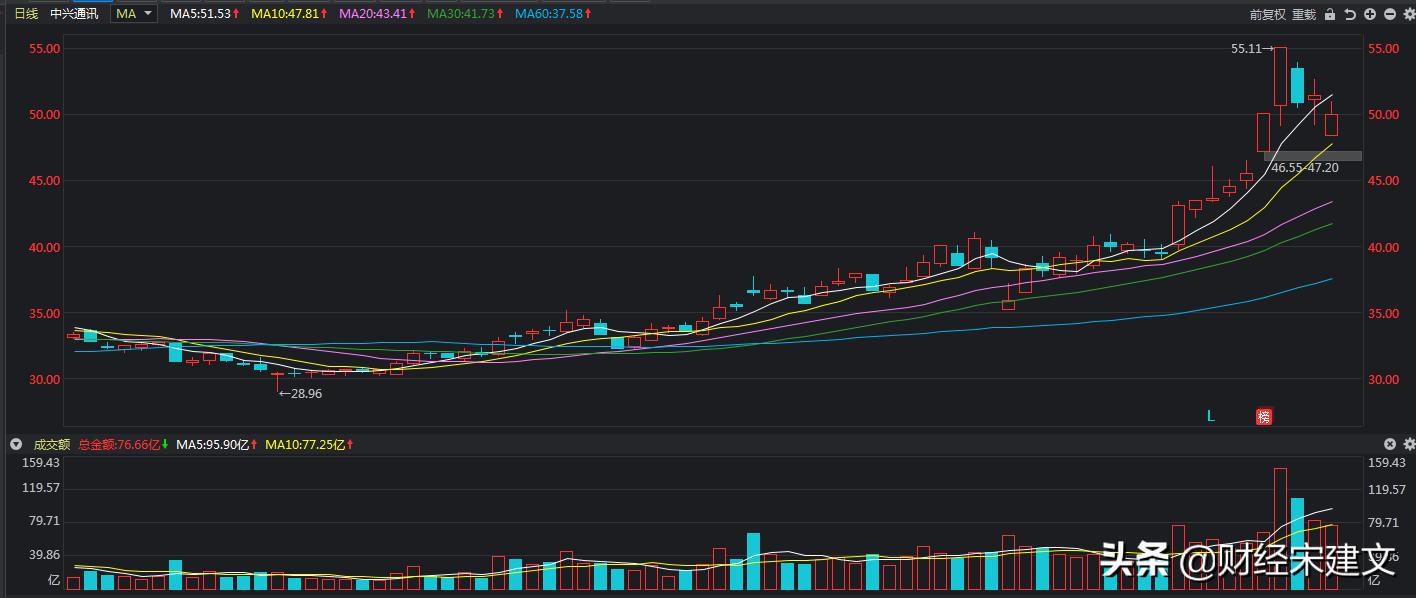The height and width of the screenshot is (598, 1416).
Task: Toggle the MA60 line label
Action: coord(553,14)
